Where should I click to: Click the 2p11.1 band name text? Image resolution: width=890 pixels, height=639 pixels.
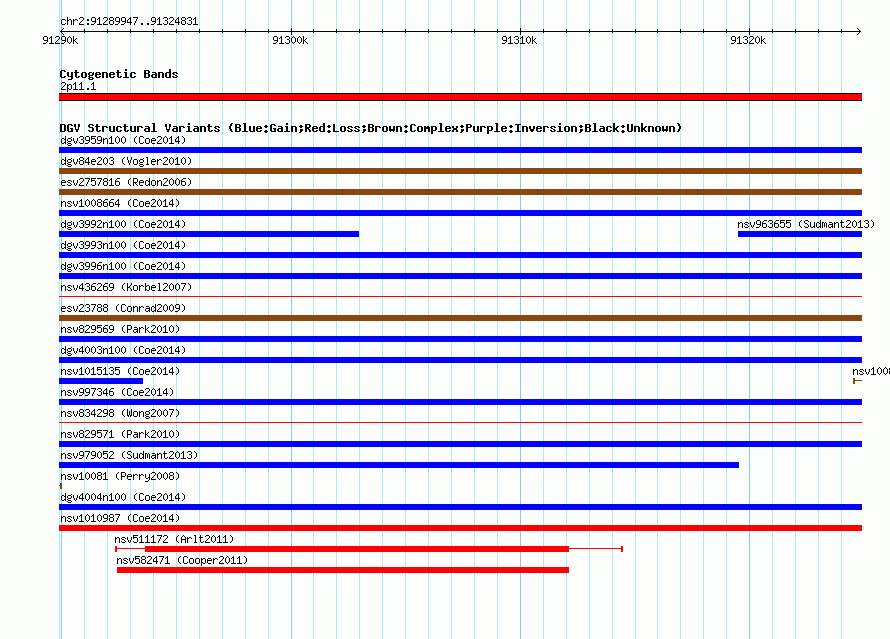78,86
